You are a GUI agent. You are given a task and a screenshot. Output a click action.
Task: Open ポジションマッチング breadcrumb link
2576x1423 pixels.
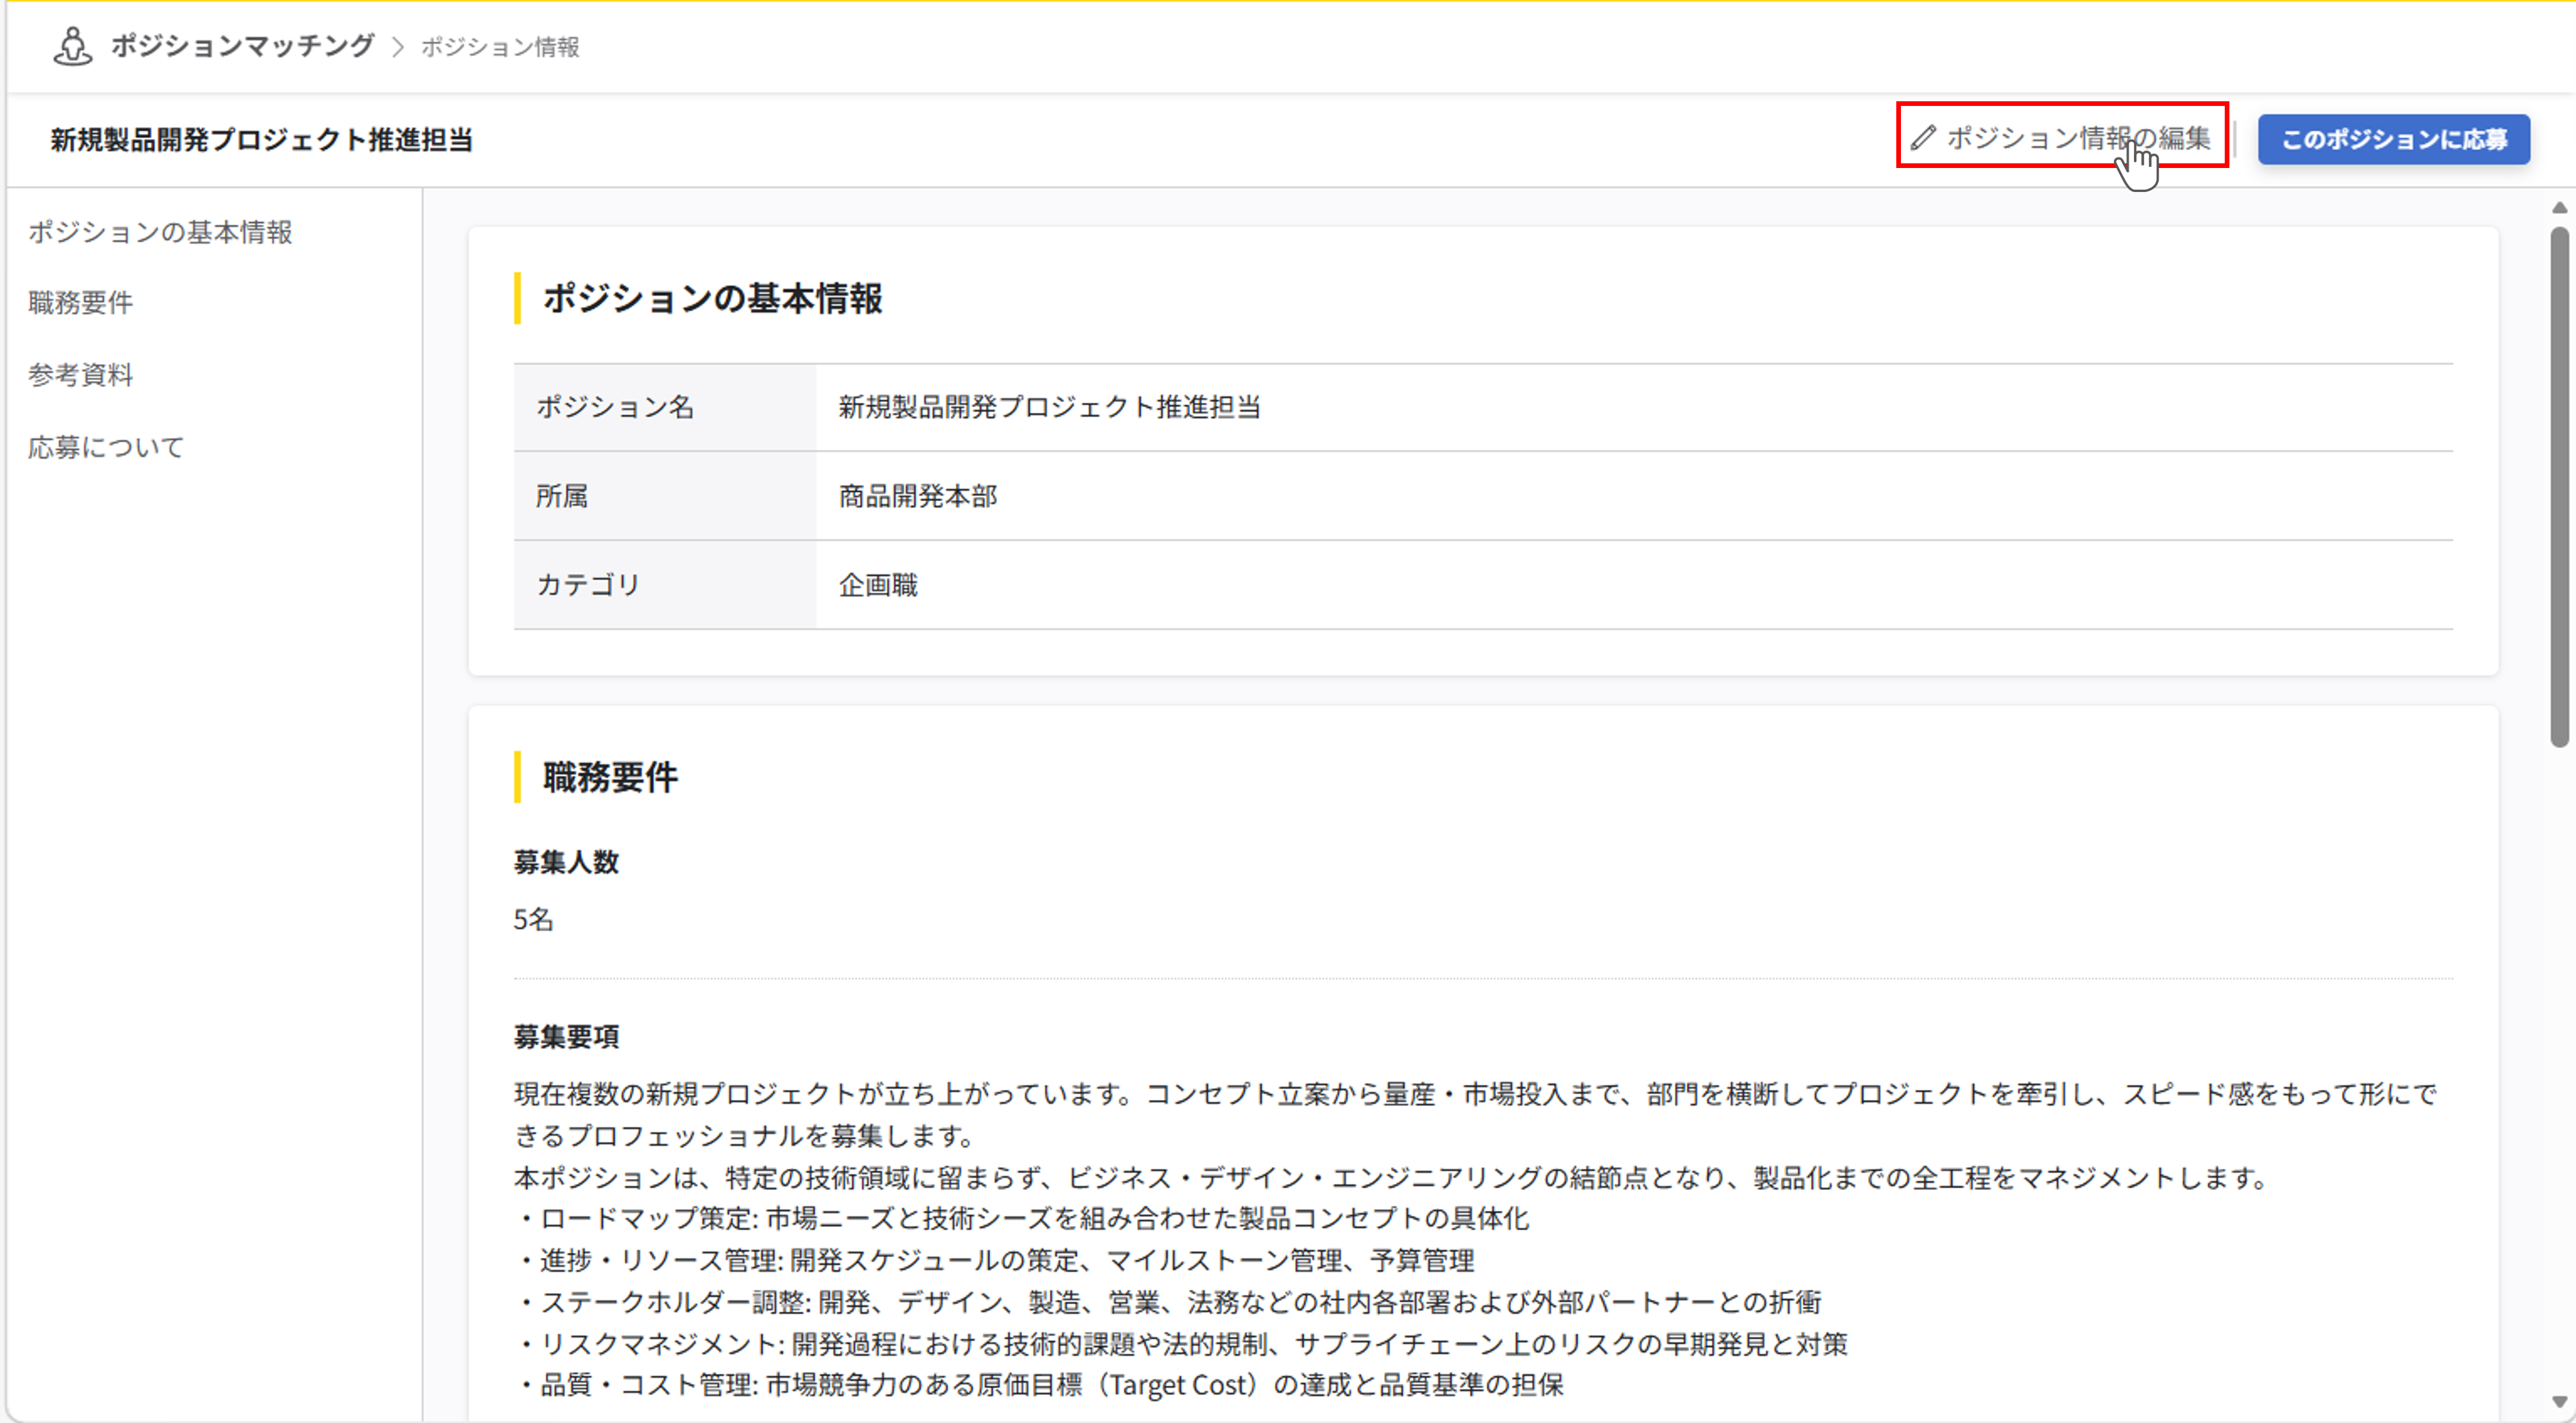[x=242, y=46]
